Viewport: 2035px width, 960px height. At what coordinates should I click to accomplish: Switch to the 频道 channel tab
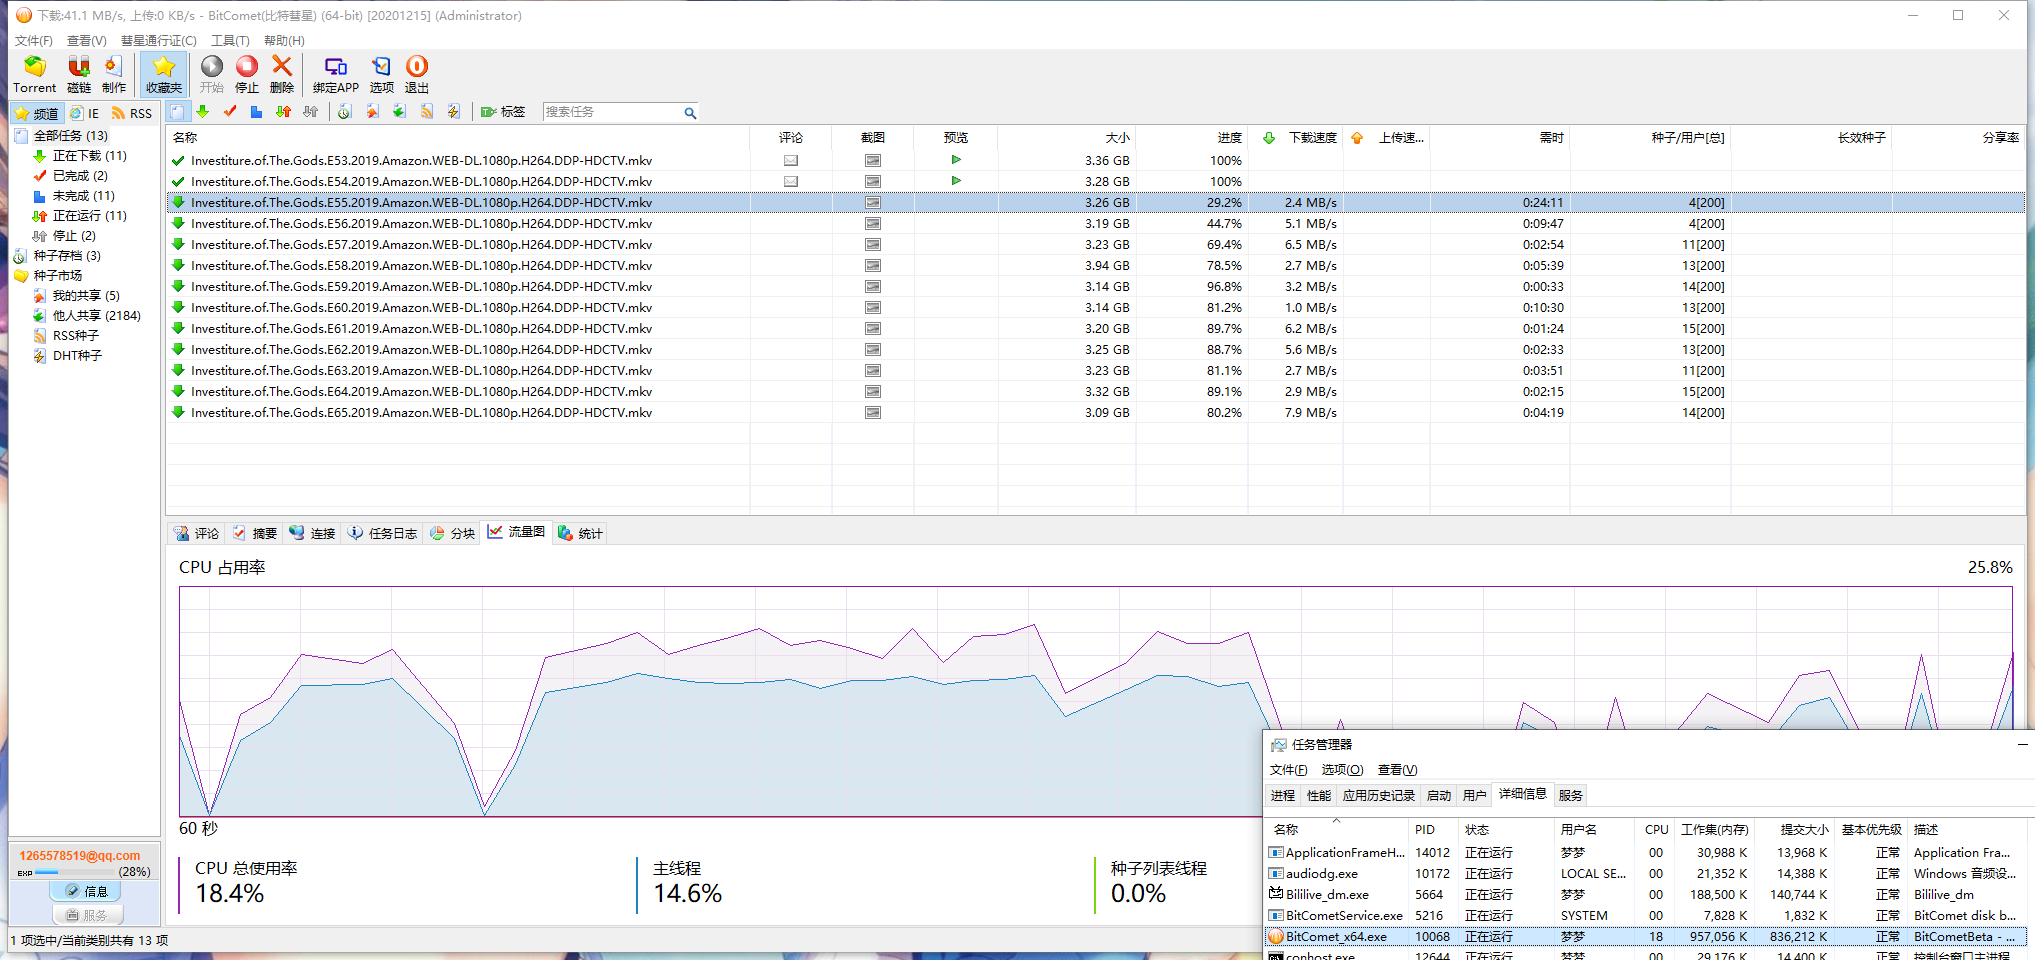37,113
